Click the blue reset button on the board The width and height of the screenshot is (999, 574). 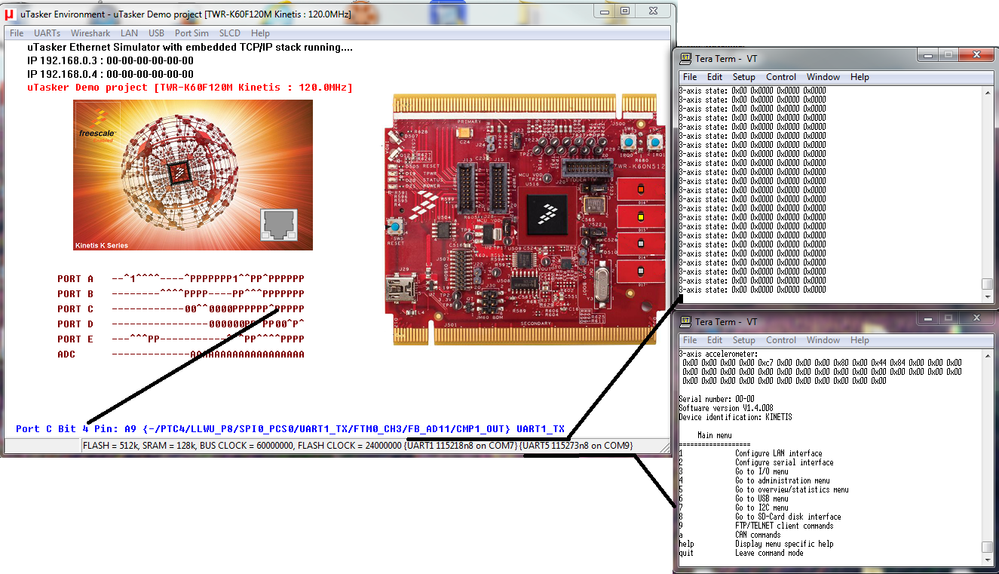(x=396, y=227)
